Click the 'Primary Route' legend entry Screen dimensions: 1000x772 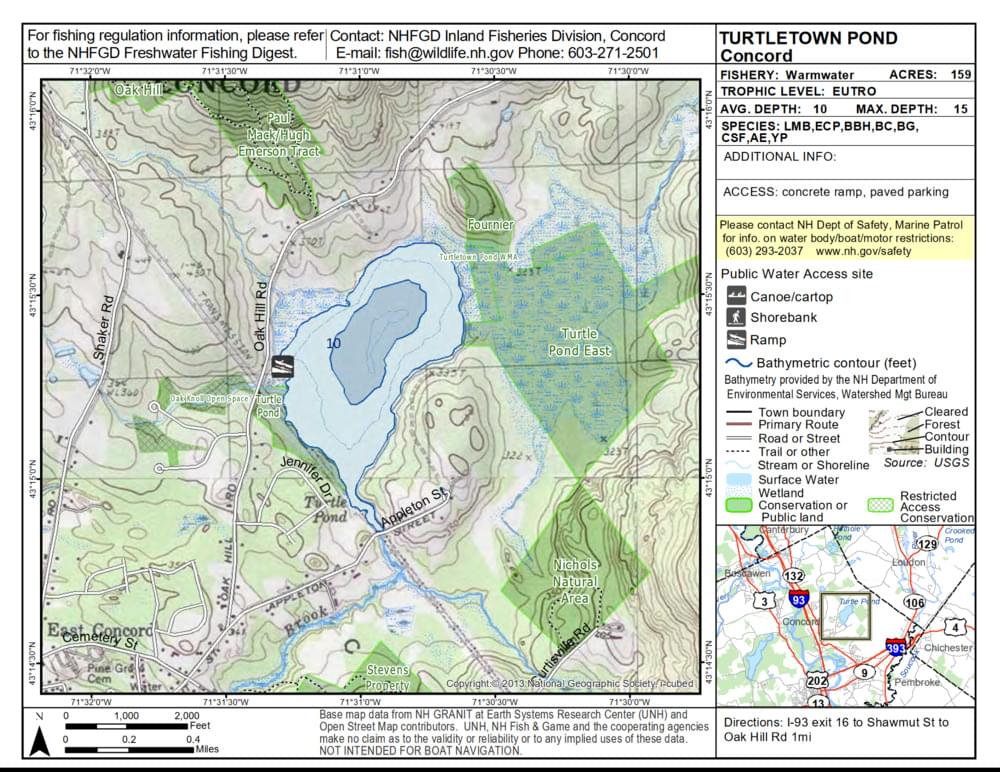click(798, 424)
